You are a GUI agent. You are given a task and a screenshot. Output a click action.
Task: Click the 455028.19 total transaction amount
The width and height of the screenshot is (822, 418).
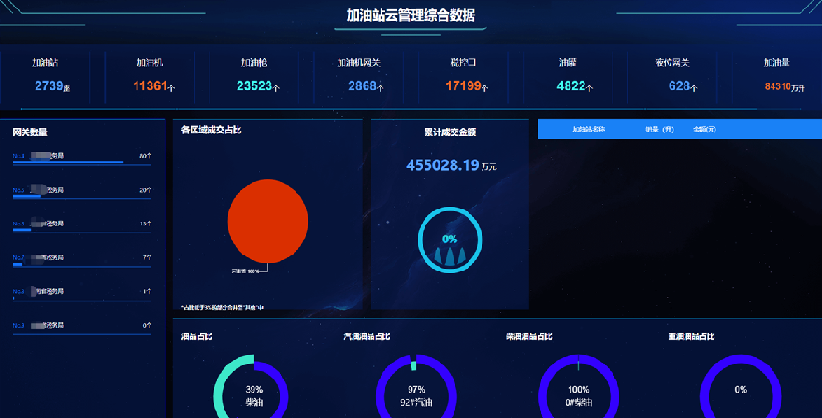click(443, 165)
